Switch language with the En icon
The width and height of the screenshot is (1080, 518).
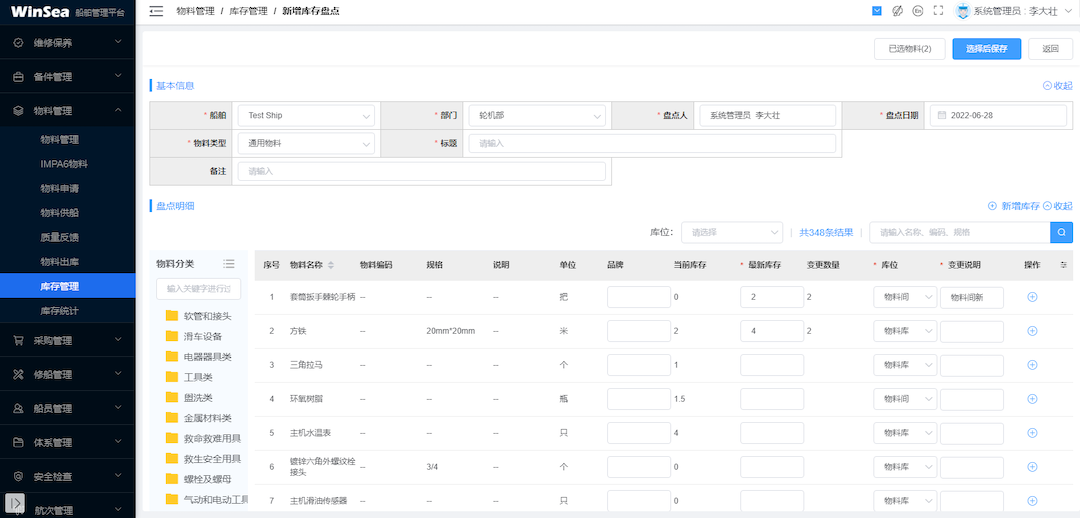[917, 10]
